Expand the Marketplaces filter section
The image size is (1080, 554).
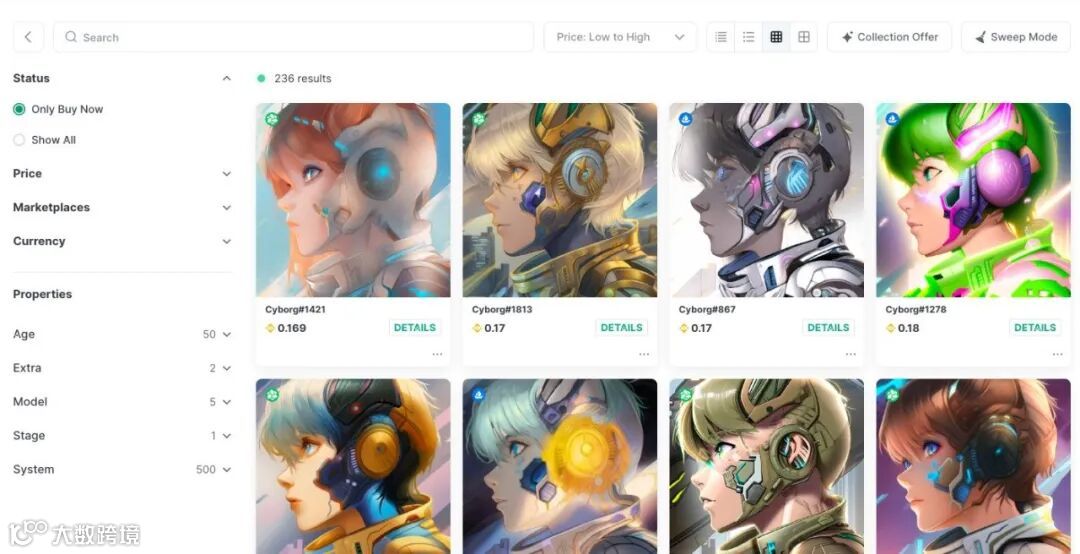122,207
